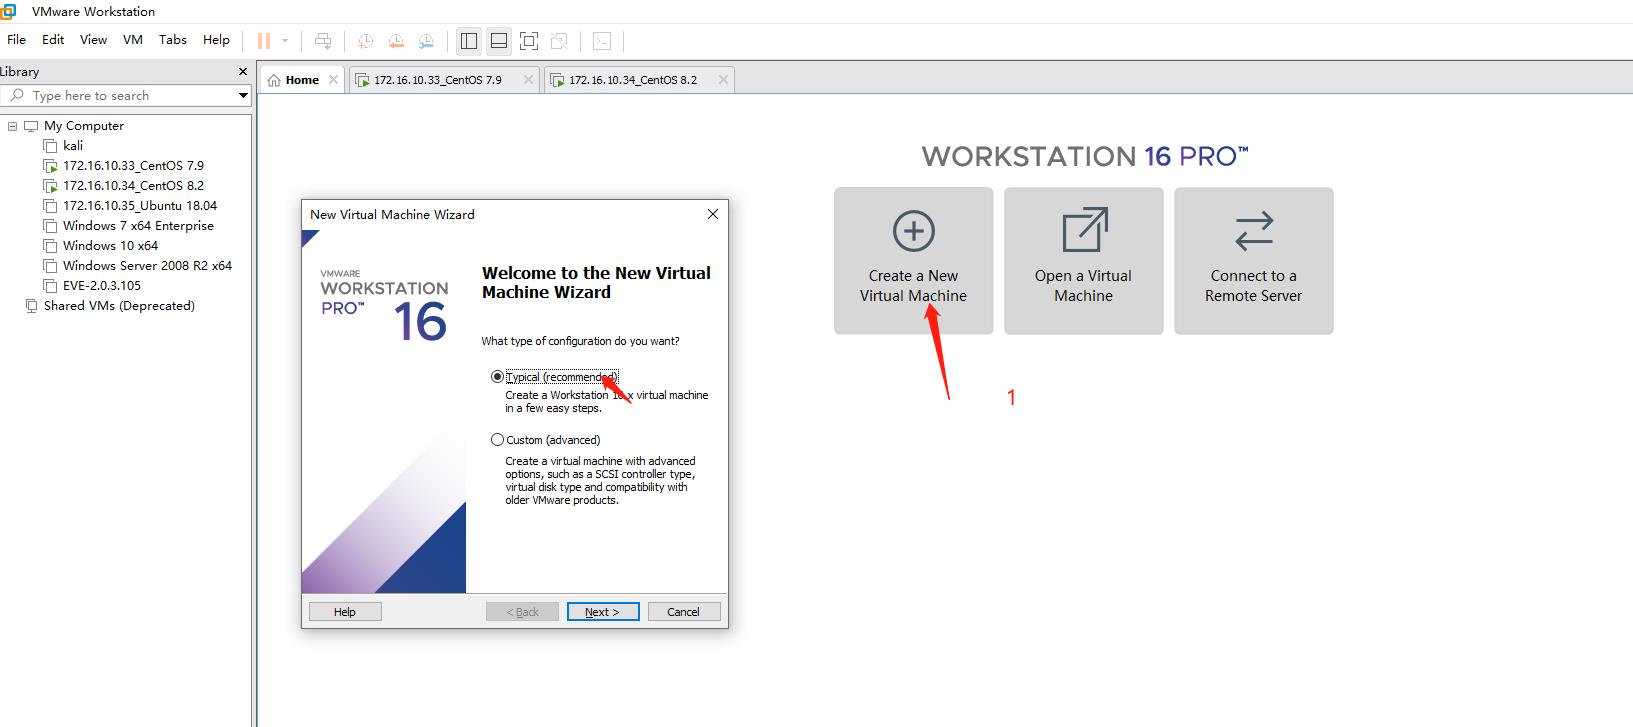Select Windows 10 x64 in Library

[110, 246]
